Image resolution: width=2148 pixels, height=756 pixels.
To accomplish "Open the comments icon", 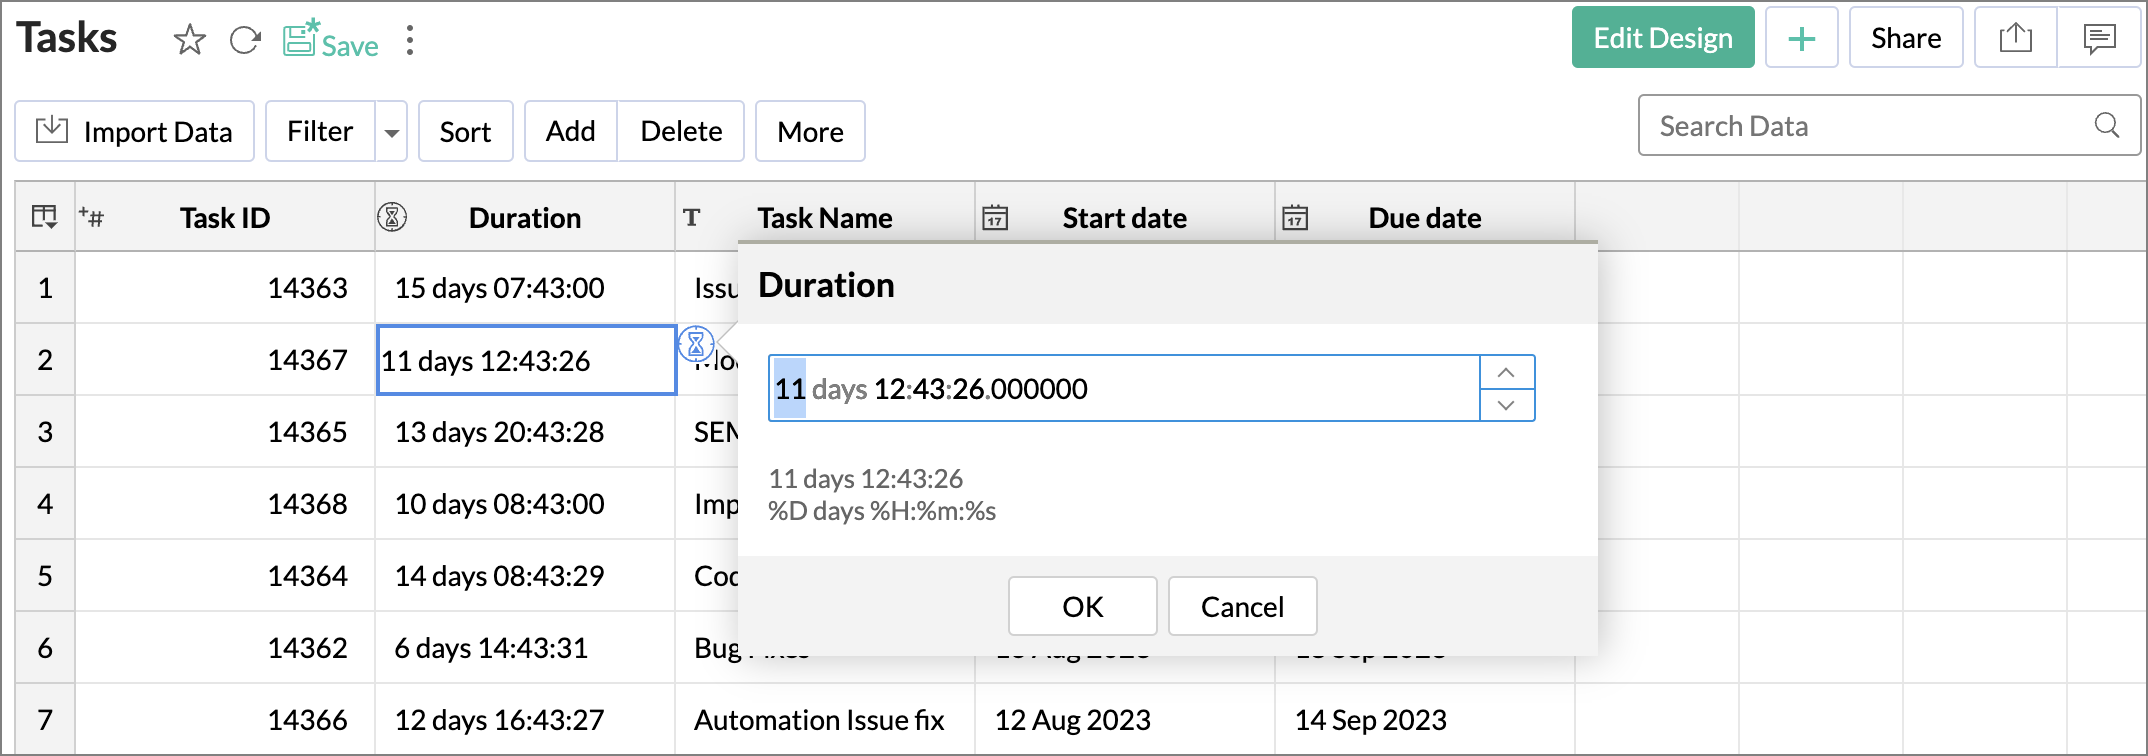I will pos(2099,38).
